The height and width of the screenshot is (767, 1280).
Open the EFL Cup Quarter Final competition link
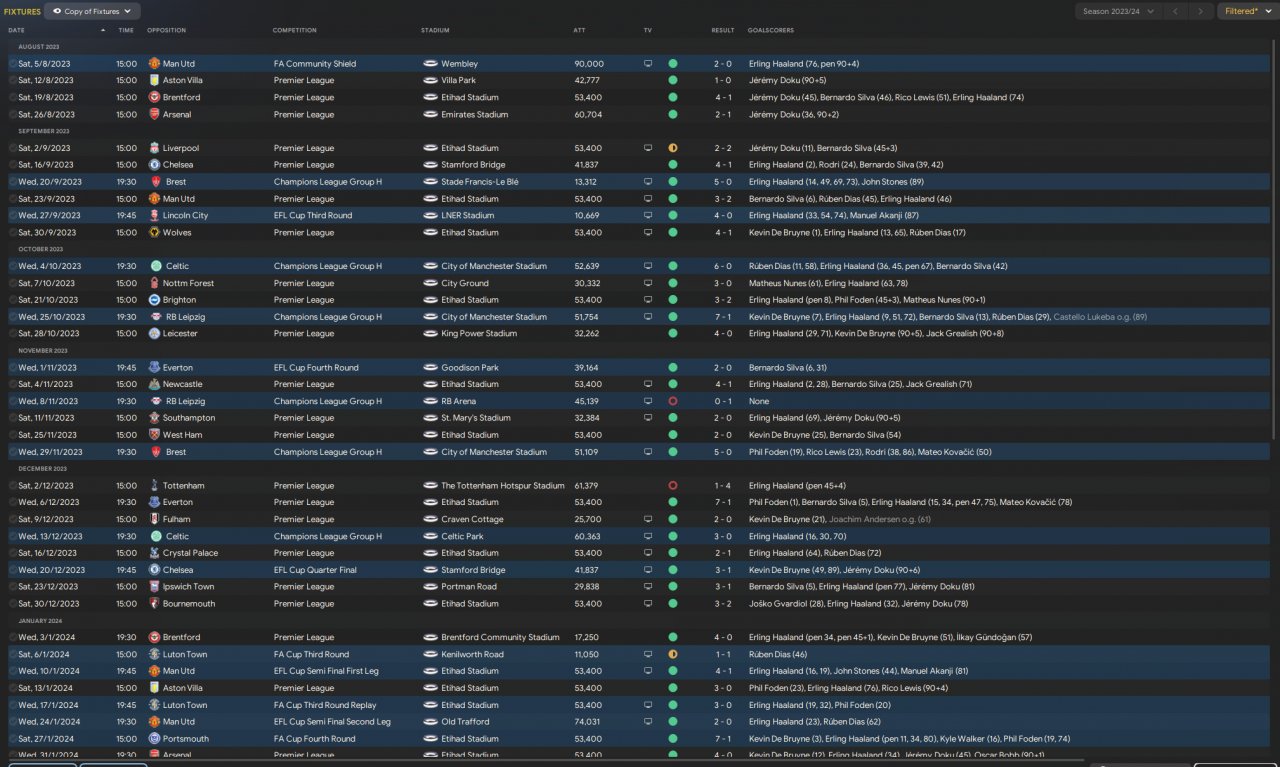click(315, 570)
